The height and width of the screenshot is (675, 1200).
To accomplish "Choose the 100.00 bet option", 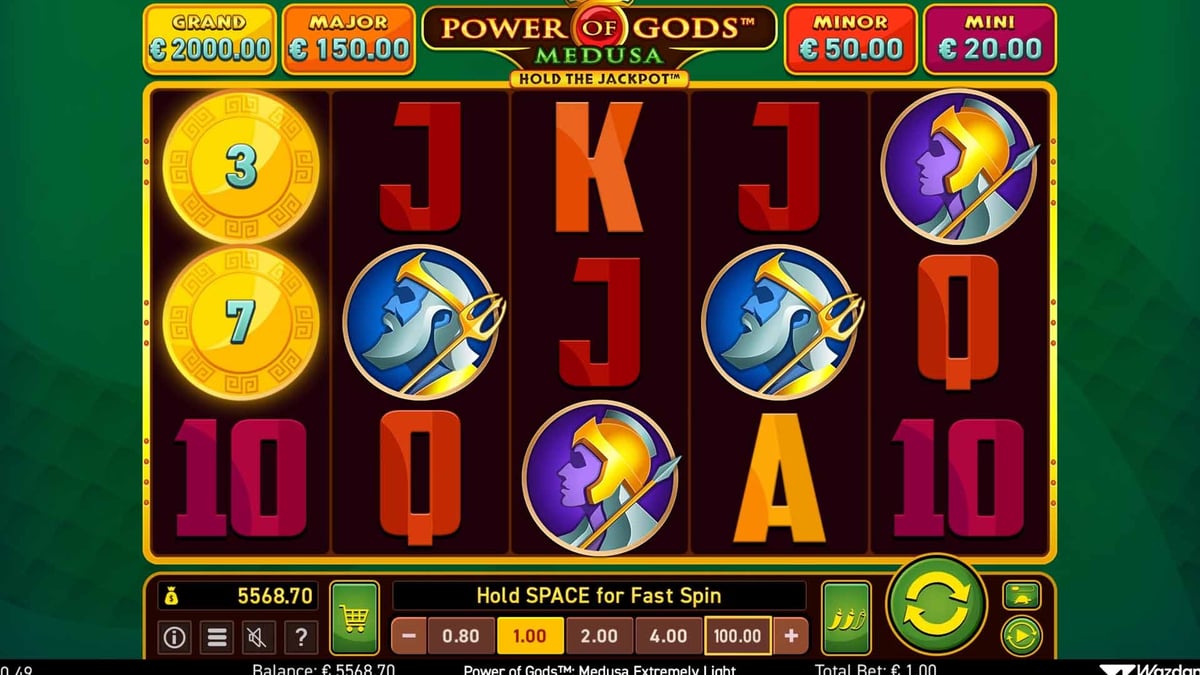I will pos(738,635).
